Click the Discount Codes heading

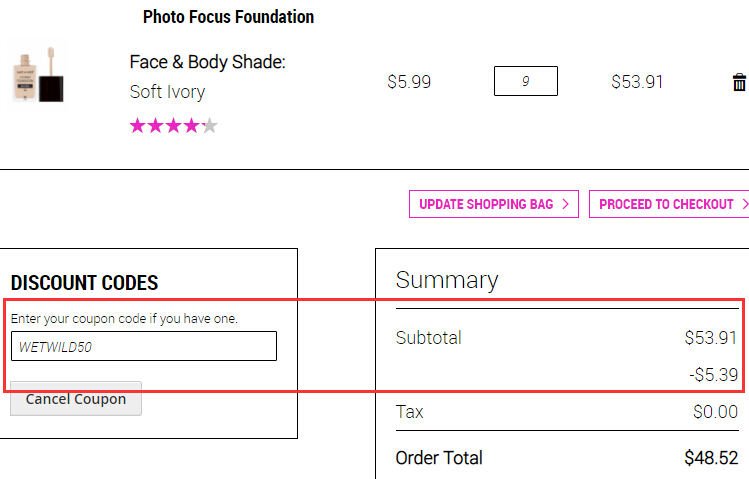coord(84,283)
